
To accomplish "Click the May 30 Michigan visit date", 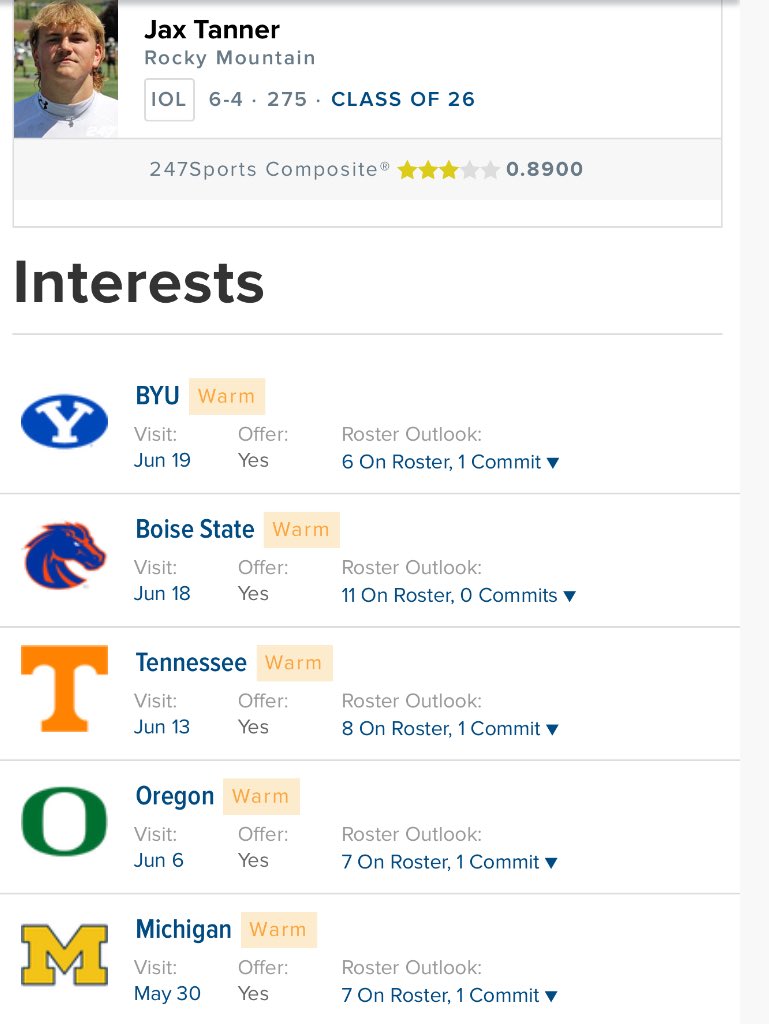I will click(167, 993).
